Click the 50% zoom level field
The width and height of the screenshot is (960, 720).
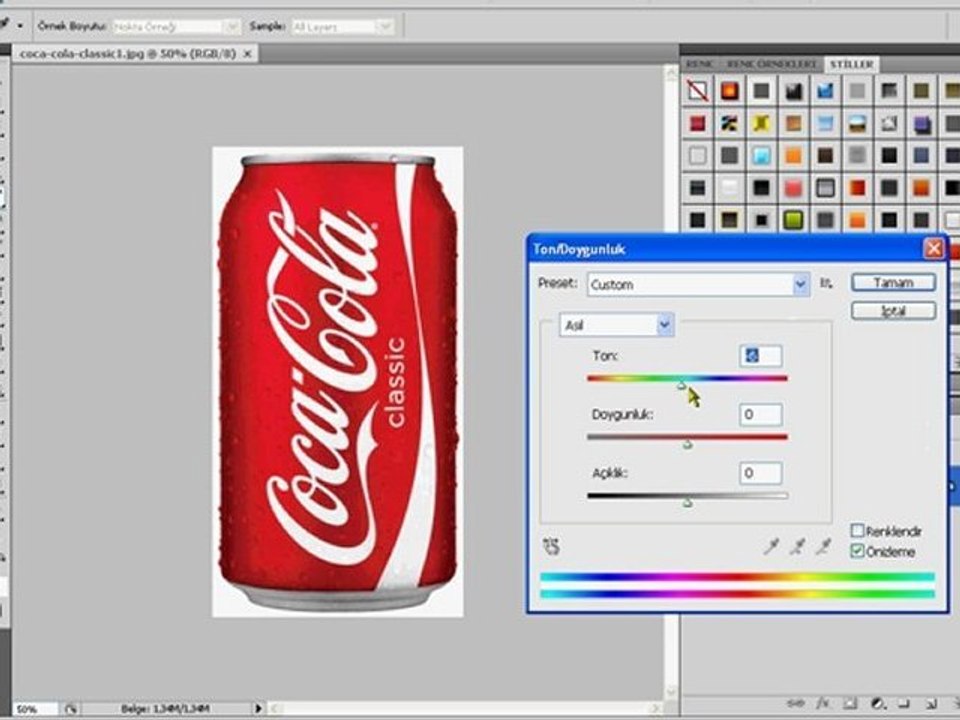point(34,709)
